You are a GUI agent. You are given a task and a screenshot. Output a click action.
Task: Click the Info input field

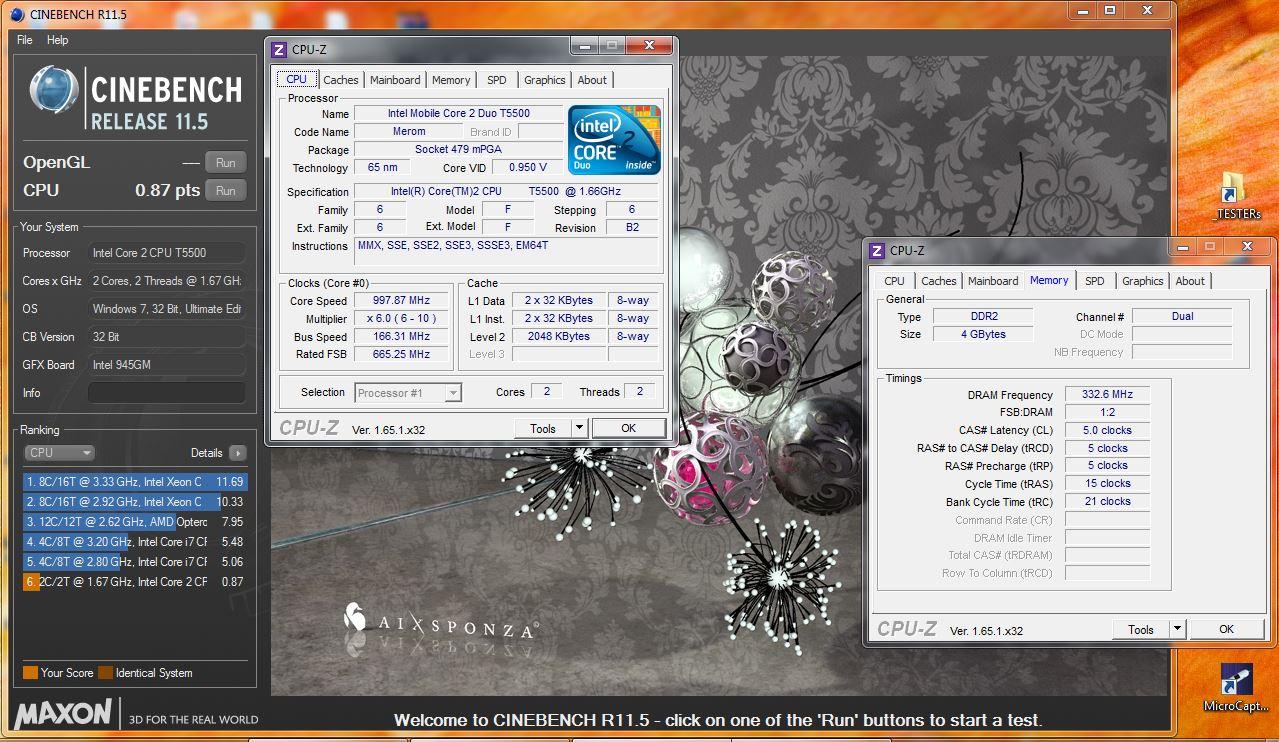pos(166,393)
